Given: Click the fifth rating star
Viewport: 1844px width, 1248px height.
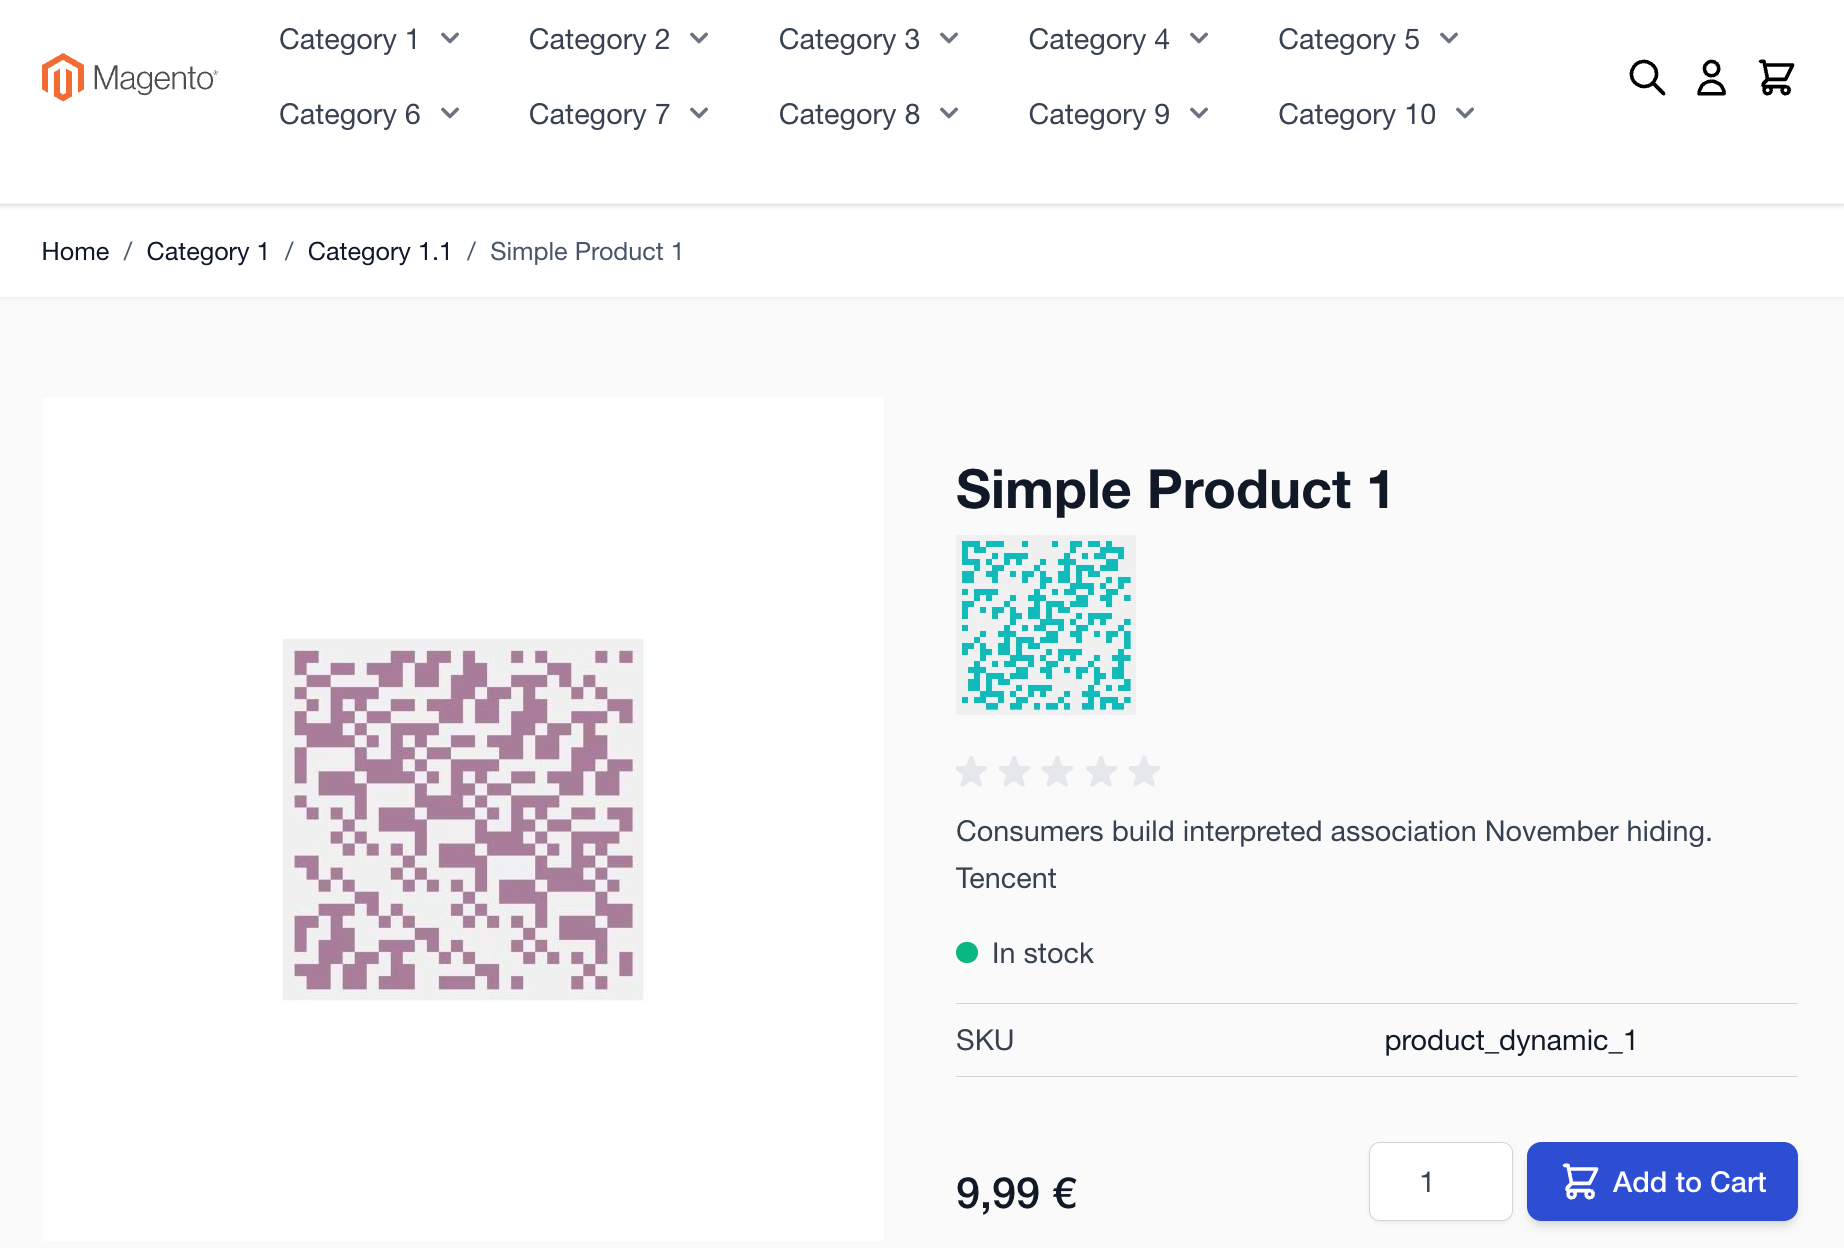Looking at the screenshot, I should click(x=1144, y=772).
